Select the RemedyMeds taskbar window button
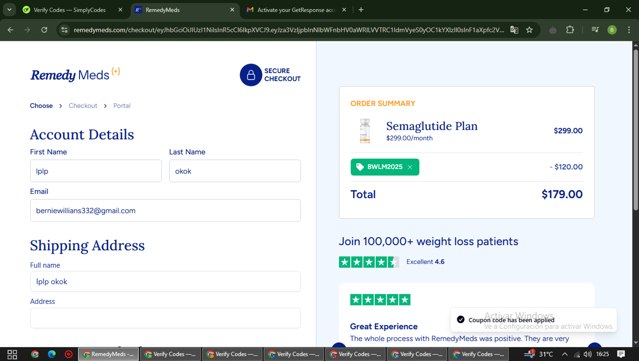Viewport: 639px width, 361px height. [108, 354]
